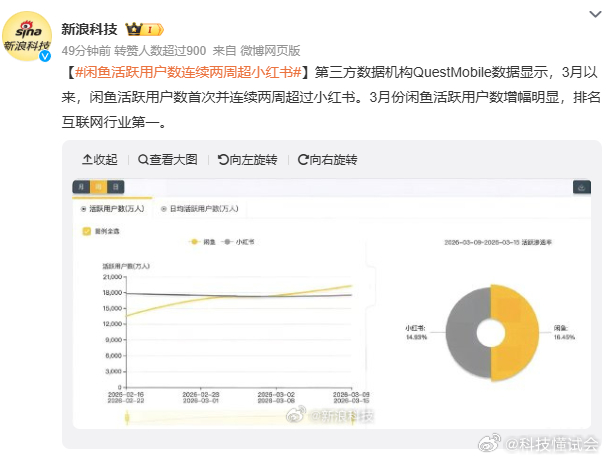
Task: Open the 新浪科技 account name link
Action: point(89,29)
